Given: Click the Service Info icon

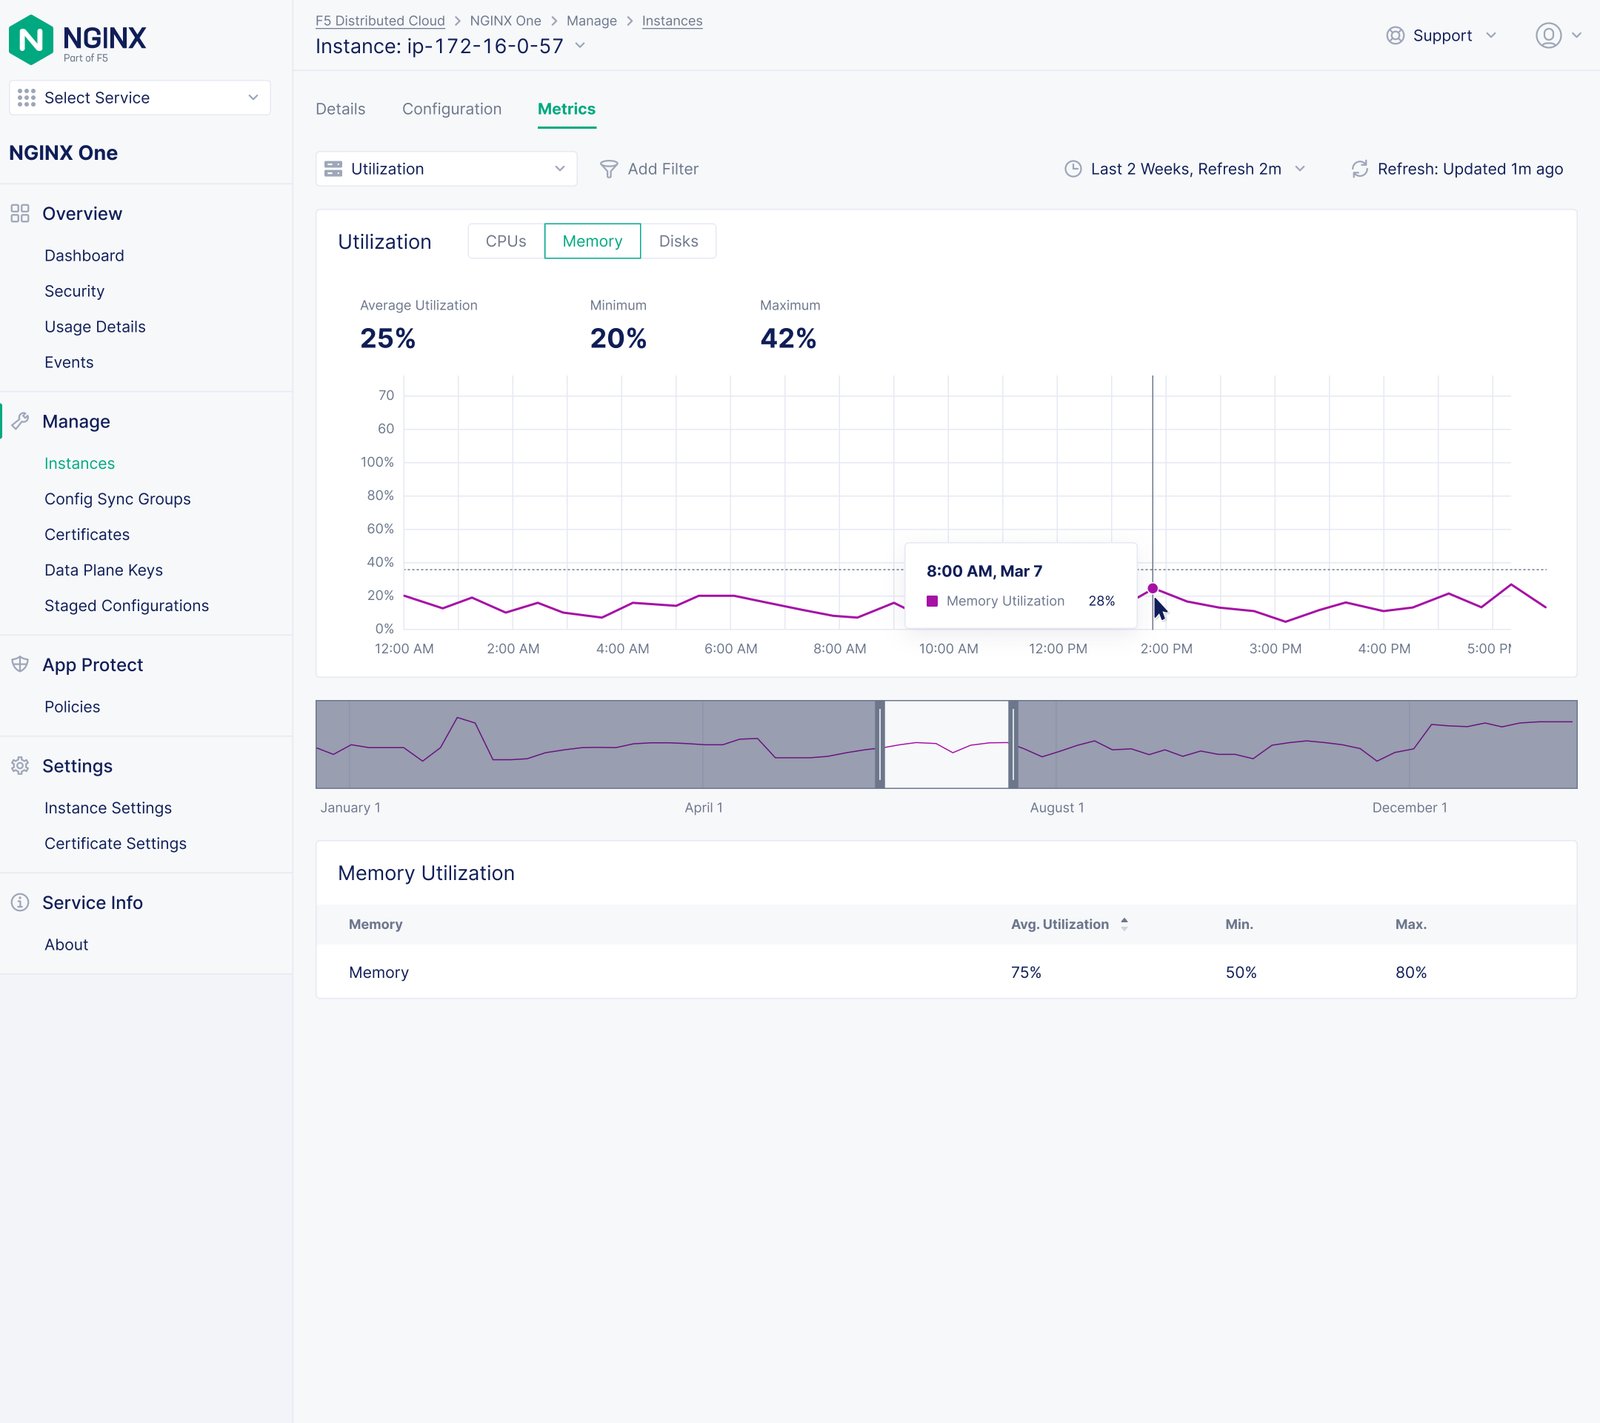Looking at the screenshot, I should pyautogui.click(x=20, y=902).
